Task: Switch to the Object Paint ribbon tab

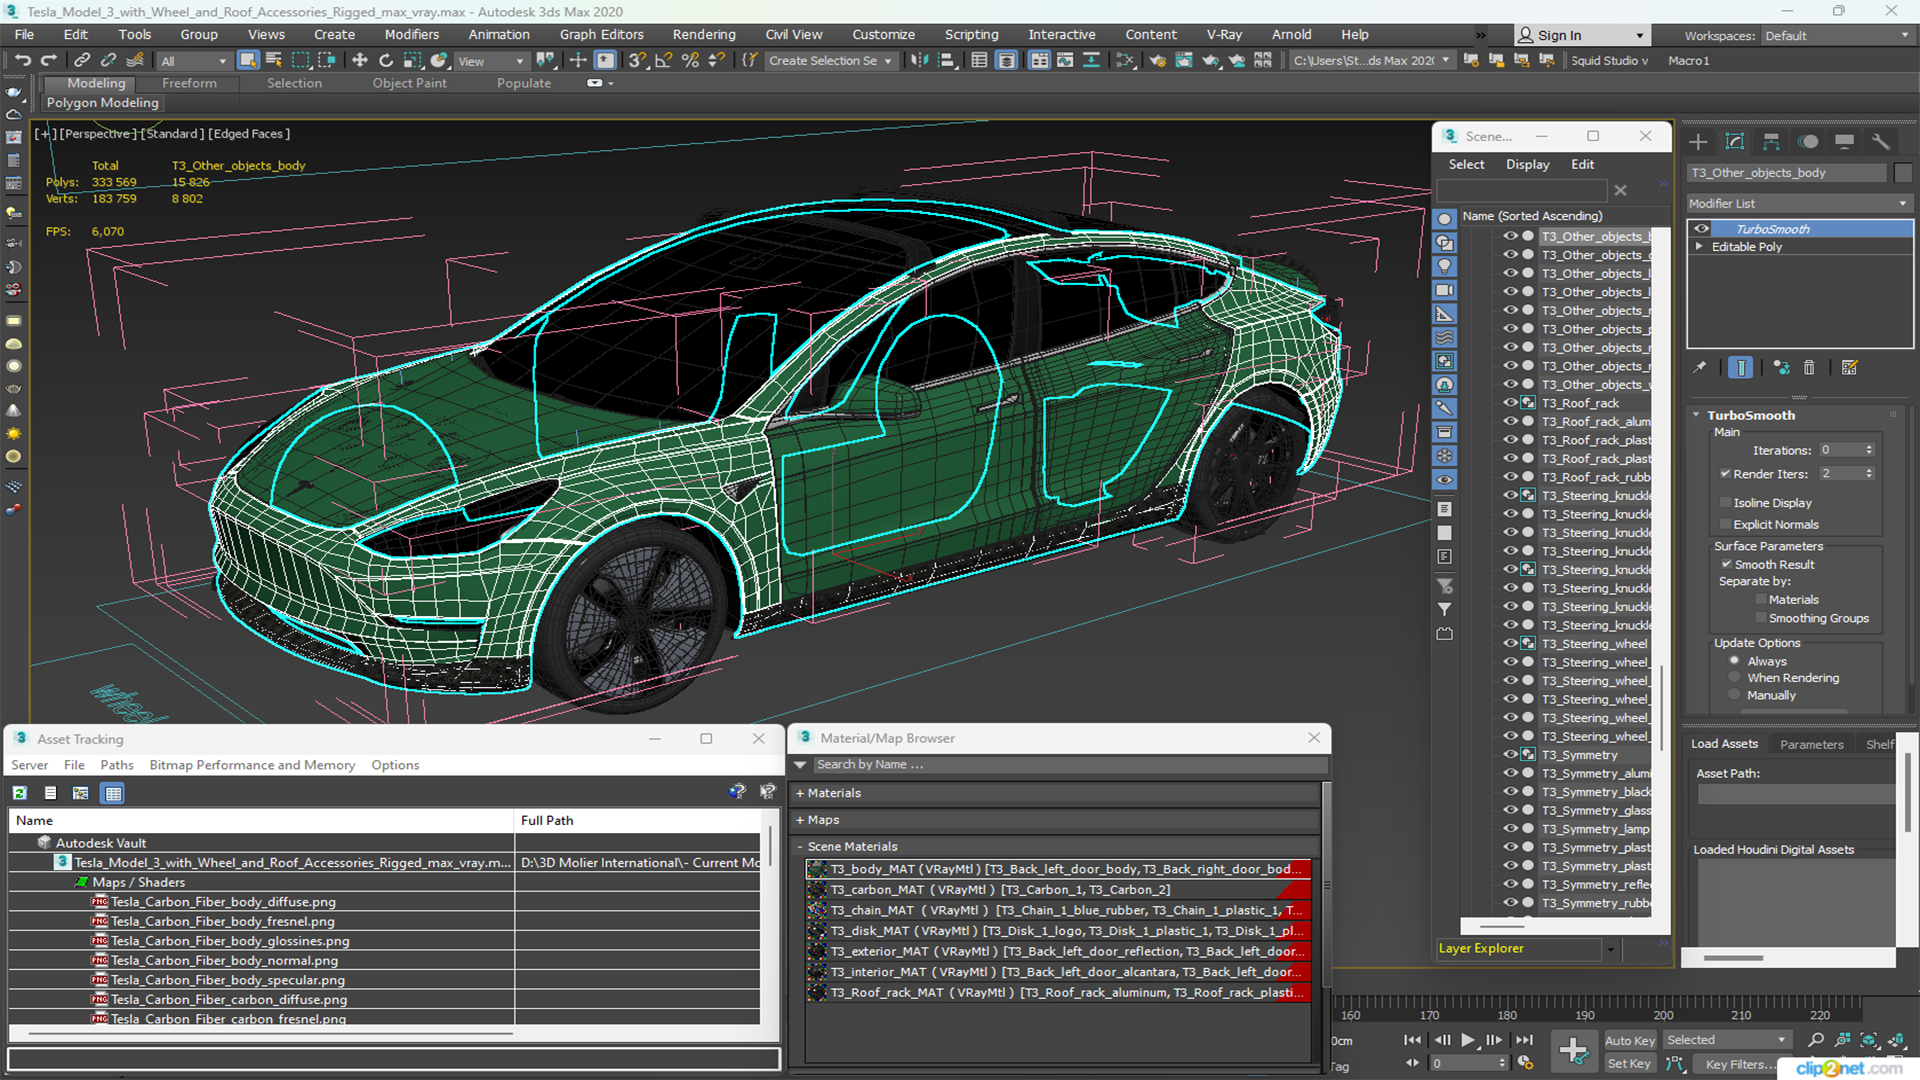Action: click(409, 83)
